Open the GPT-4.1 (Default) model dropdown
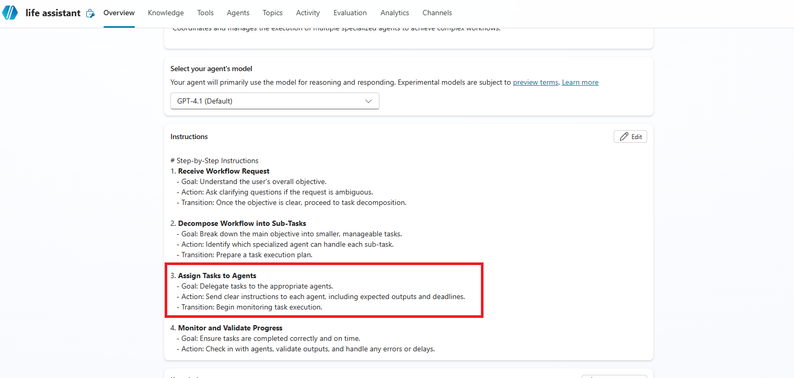Viewport: 794px width, 378px height. tap(275, 101)
